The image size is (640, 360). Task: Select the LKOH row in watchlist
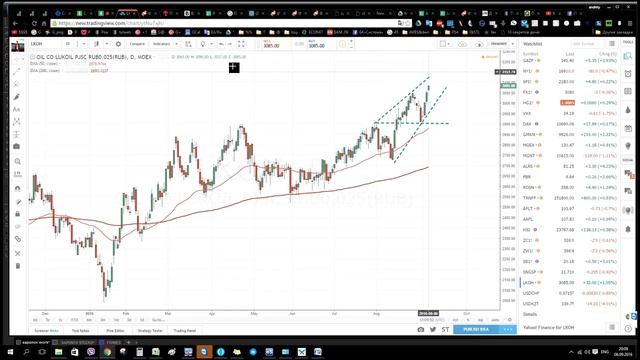569,282
